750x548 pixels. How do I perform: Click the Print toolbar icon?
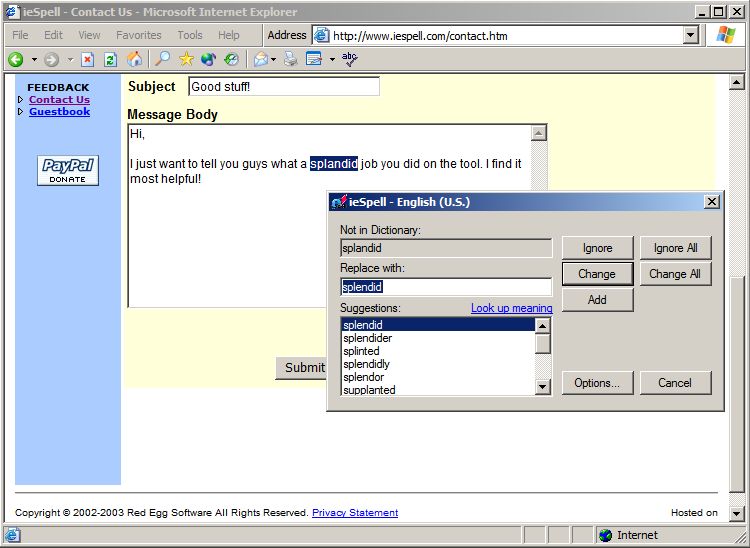click(290, 59)
